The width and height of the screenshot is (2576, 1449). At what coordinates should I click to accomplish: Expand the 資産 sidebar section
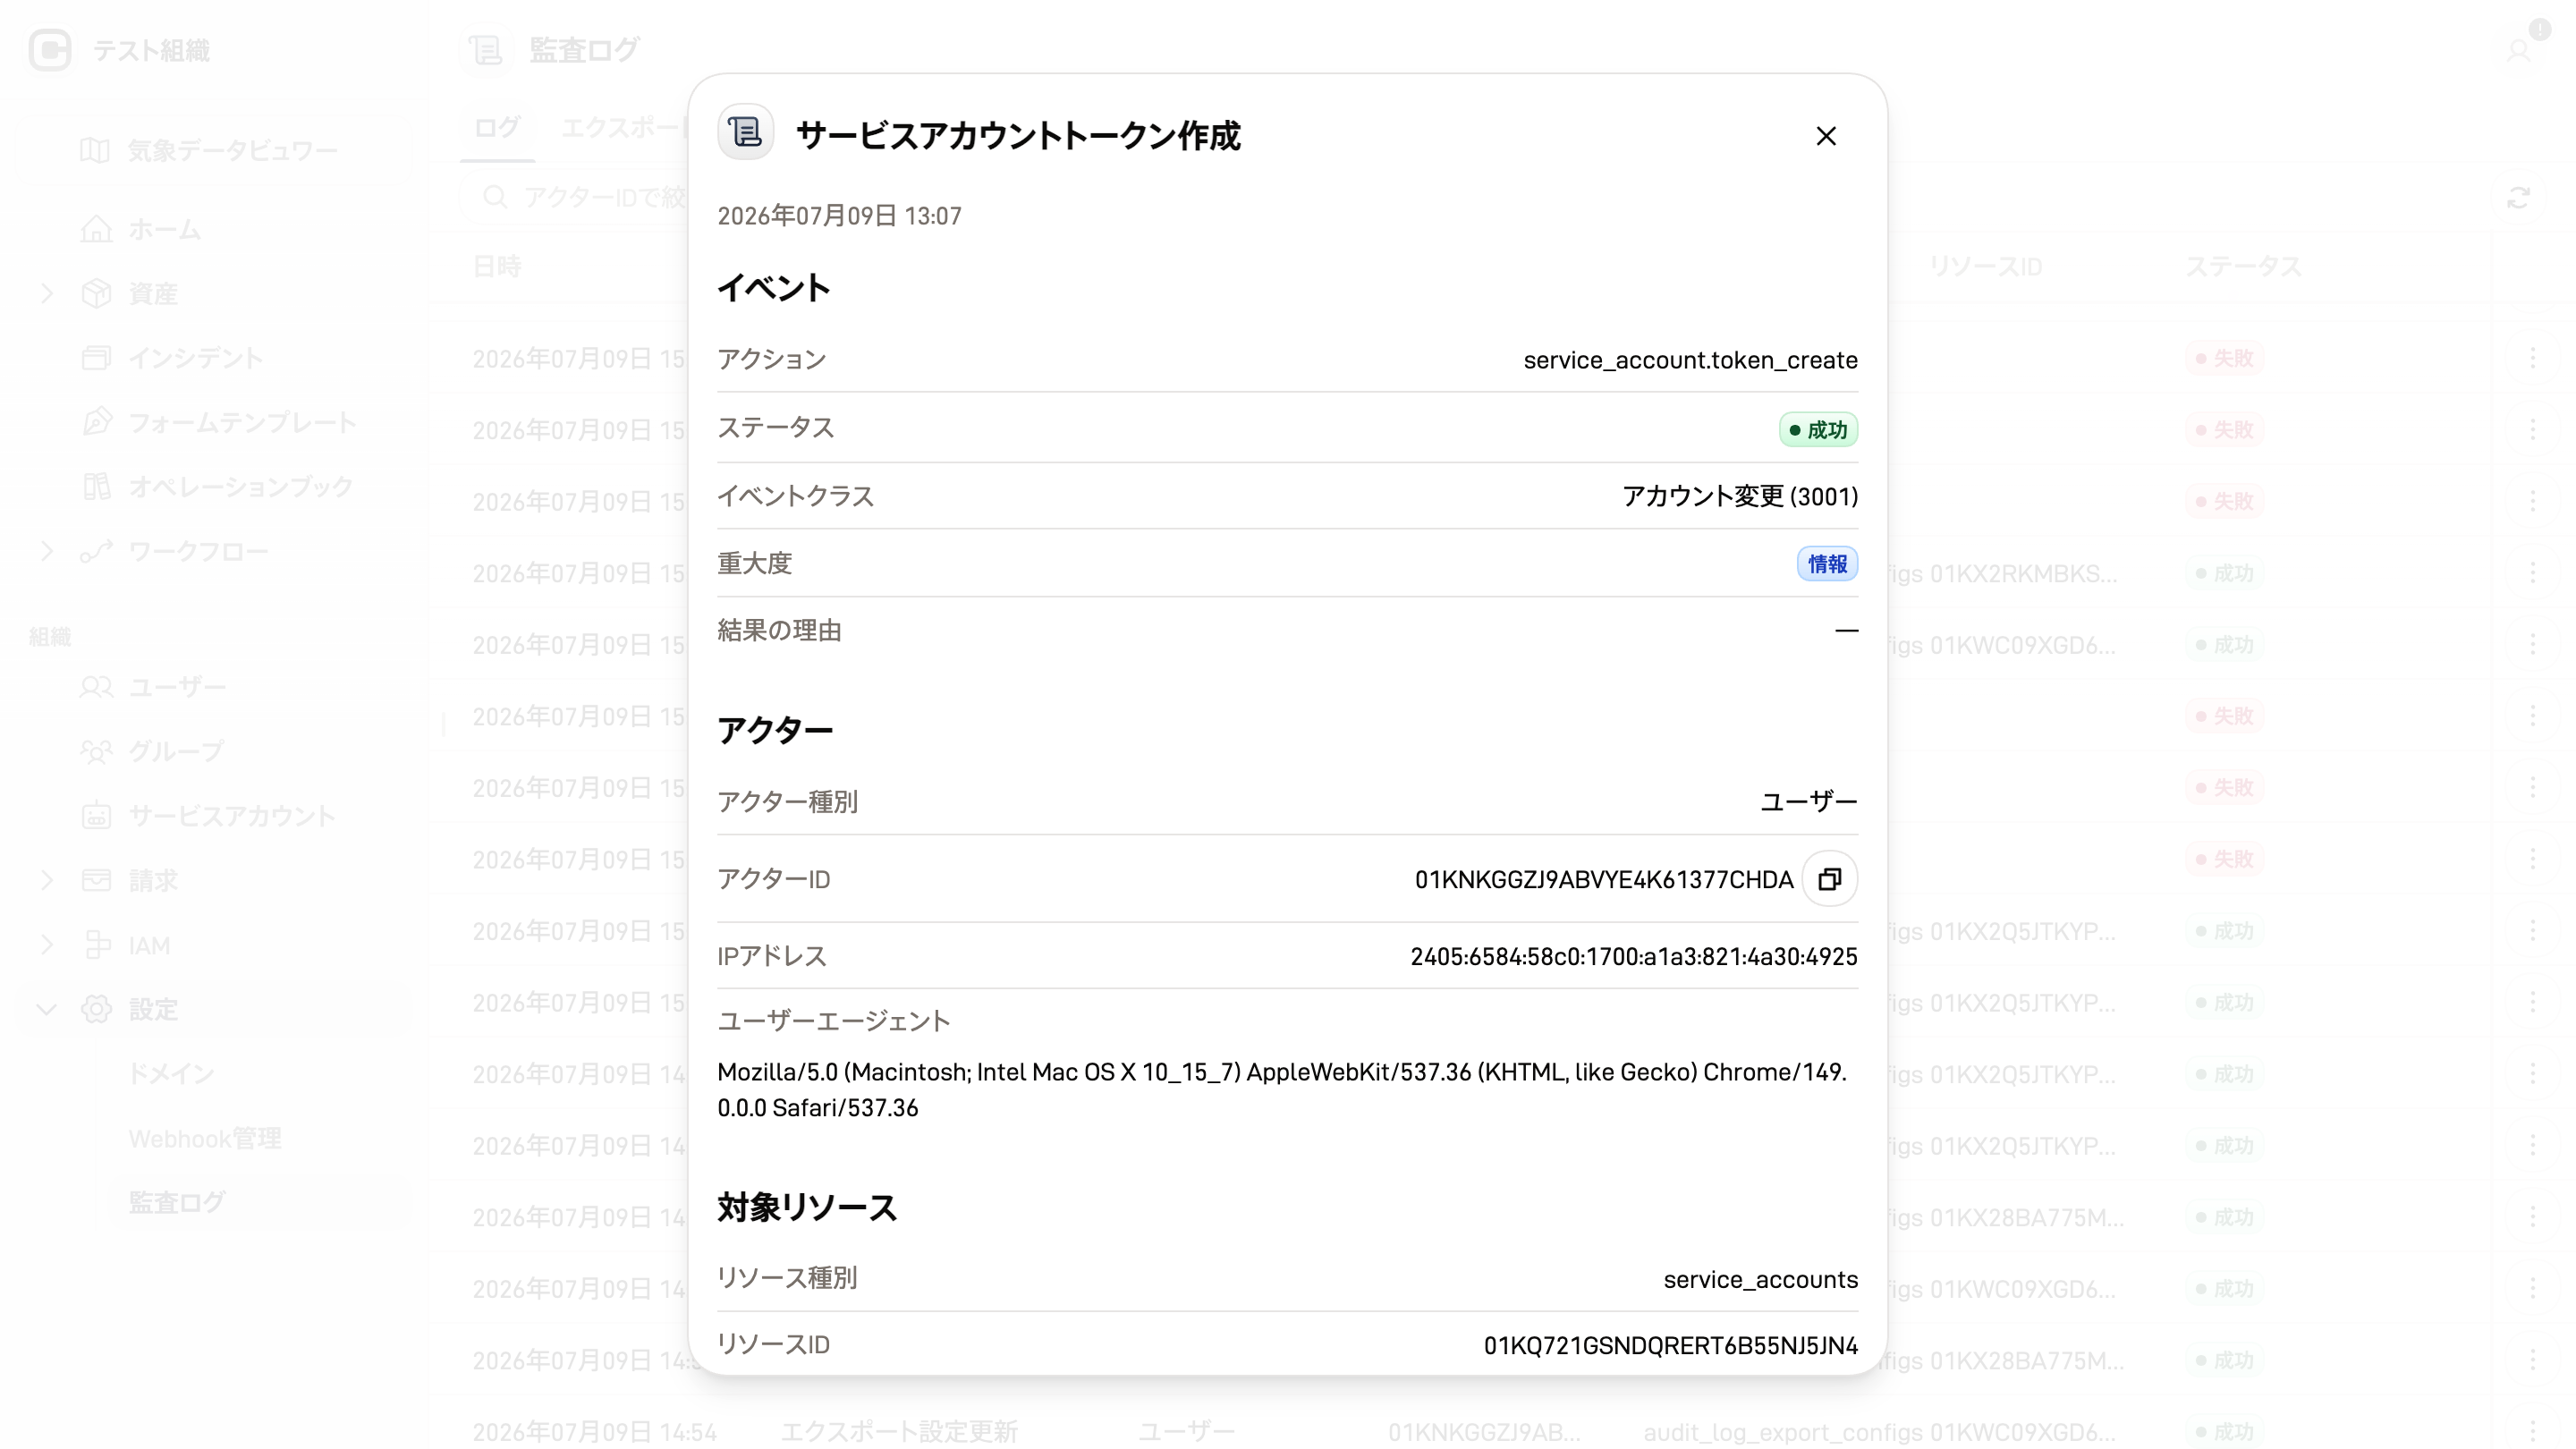pyautogui.click(x=47, y=293)
